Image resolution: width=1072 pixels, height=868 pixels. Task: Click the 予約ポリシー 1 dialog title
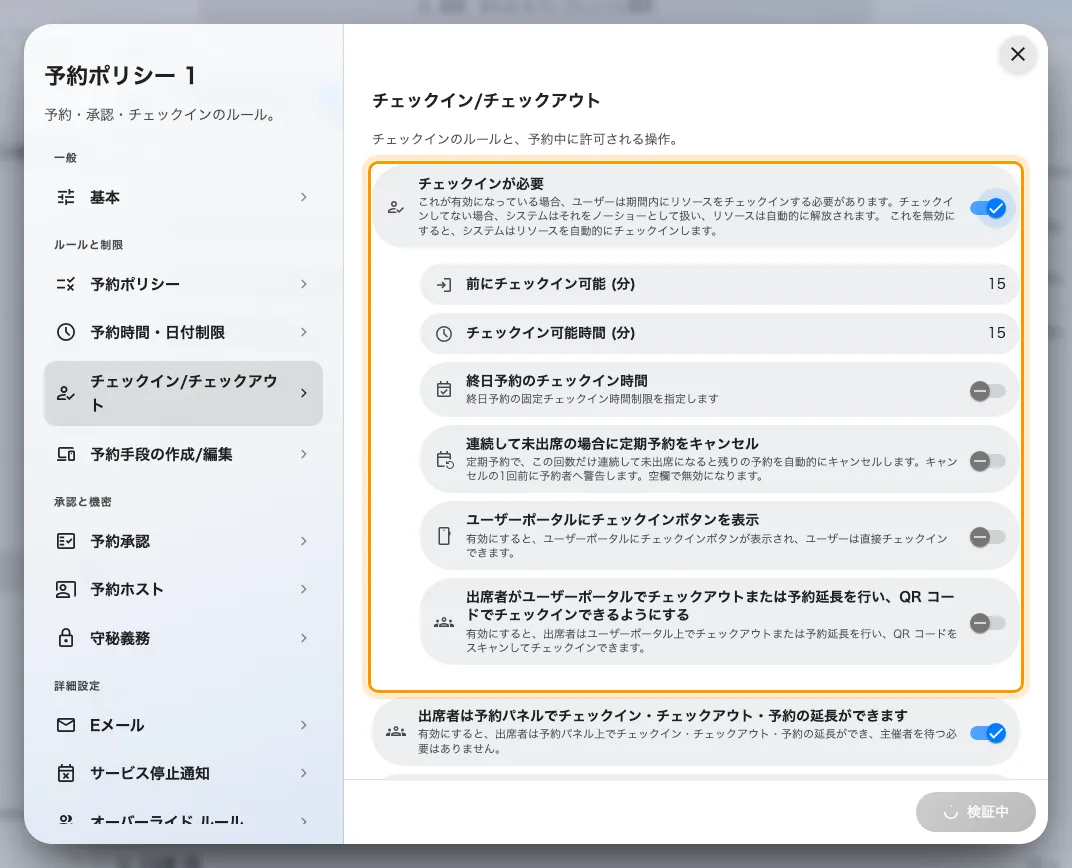pos(121,75)
